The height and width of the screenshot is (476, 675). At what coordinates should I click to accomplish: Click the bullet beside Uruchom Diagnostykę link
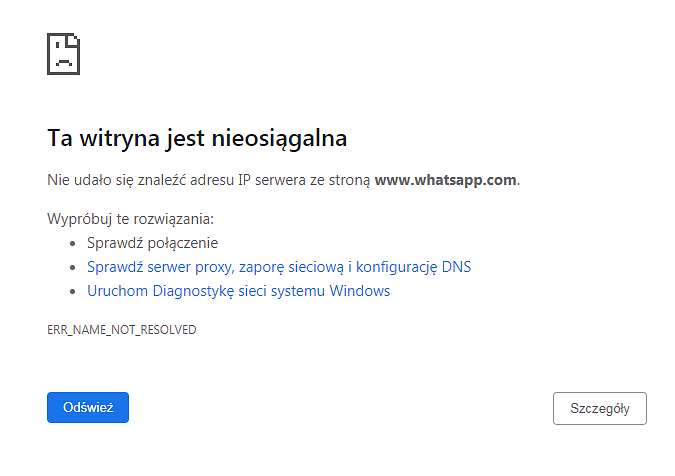[x=72, y=292]
